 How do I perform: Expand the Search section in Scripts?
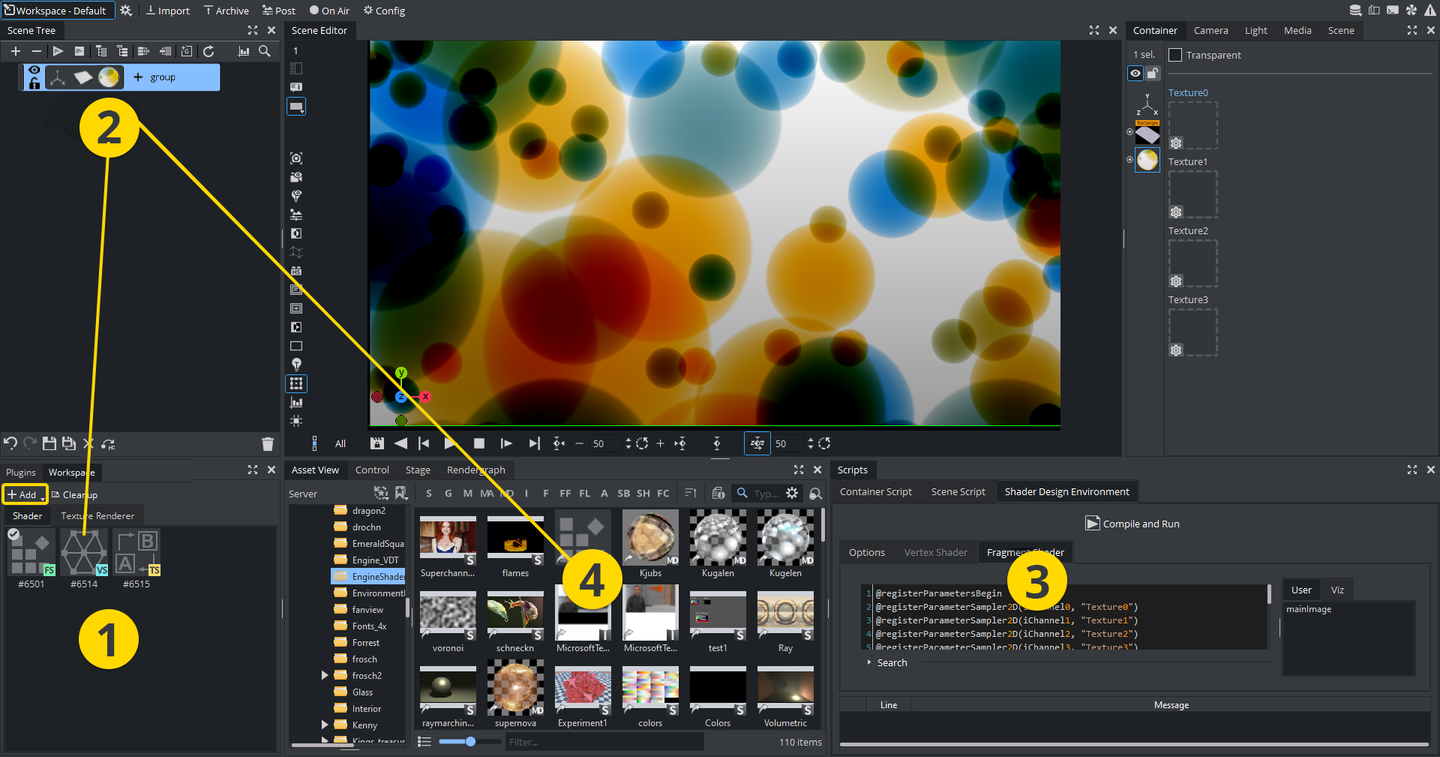[x=887, y=663]
